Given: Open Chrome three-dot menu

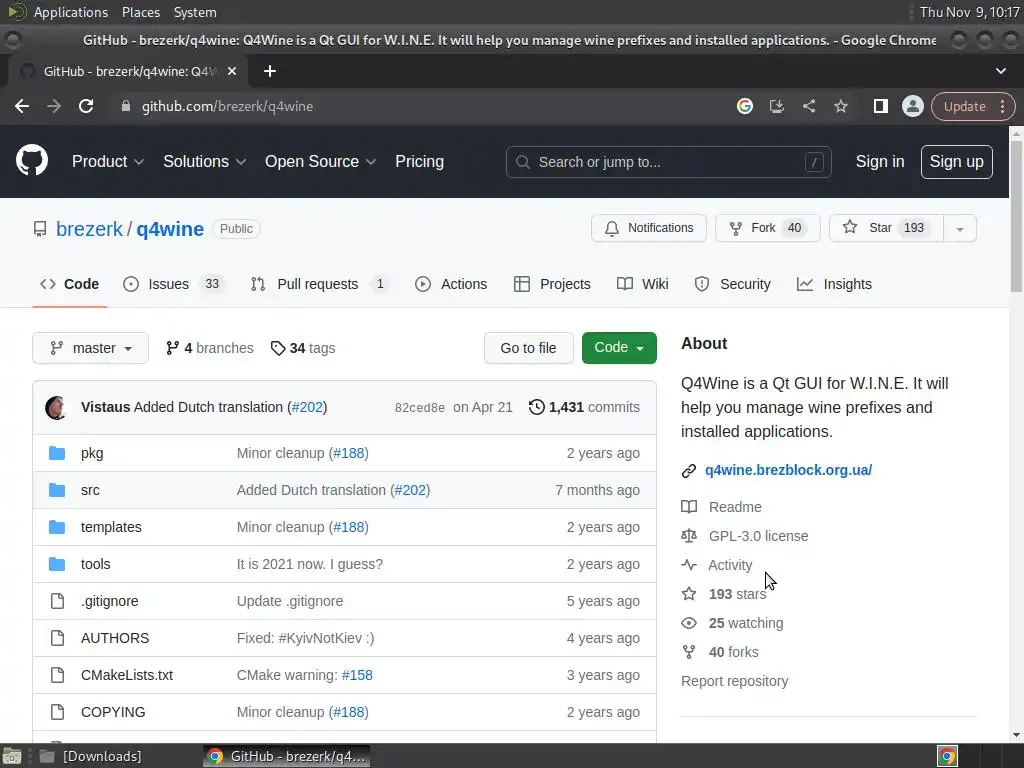Looking at the screenshot, I should (1002, 106).
